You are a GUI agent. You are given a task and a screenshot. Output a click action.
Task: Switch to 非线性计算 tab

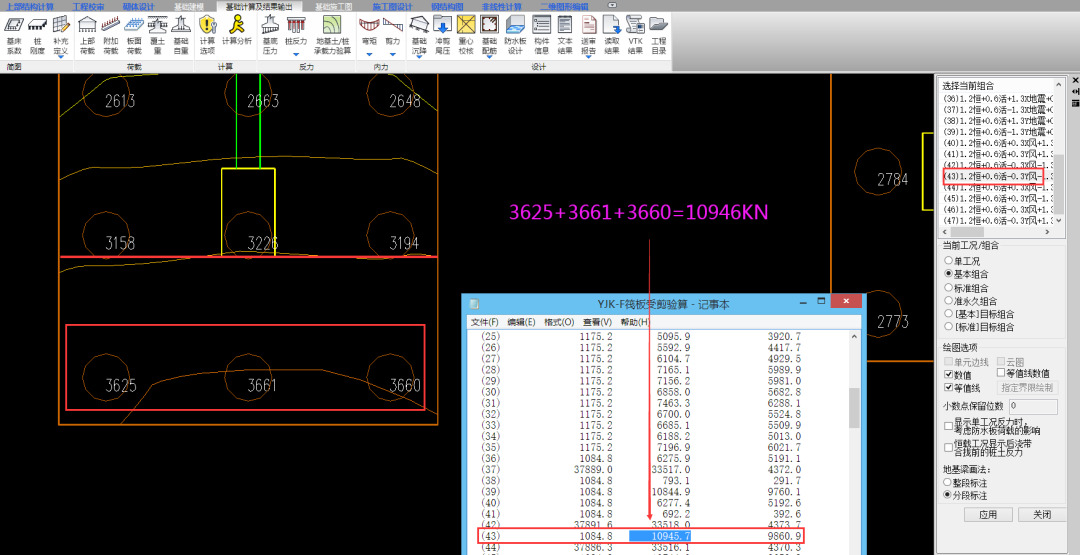501,6
